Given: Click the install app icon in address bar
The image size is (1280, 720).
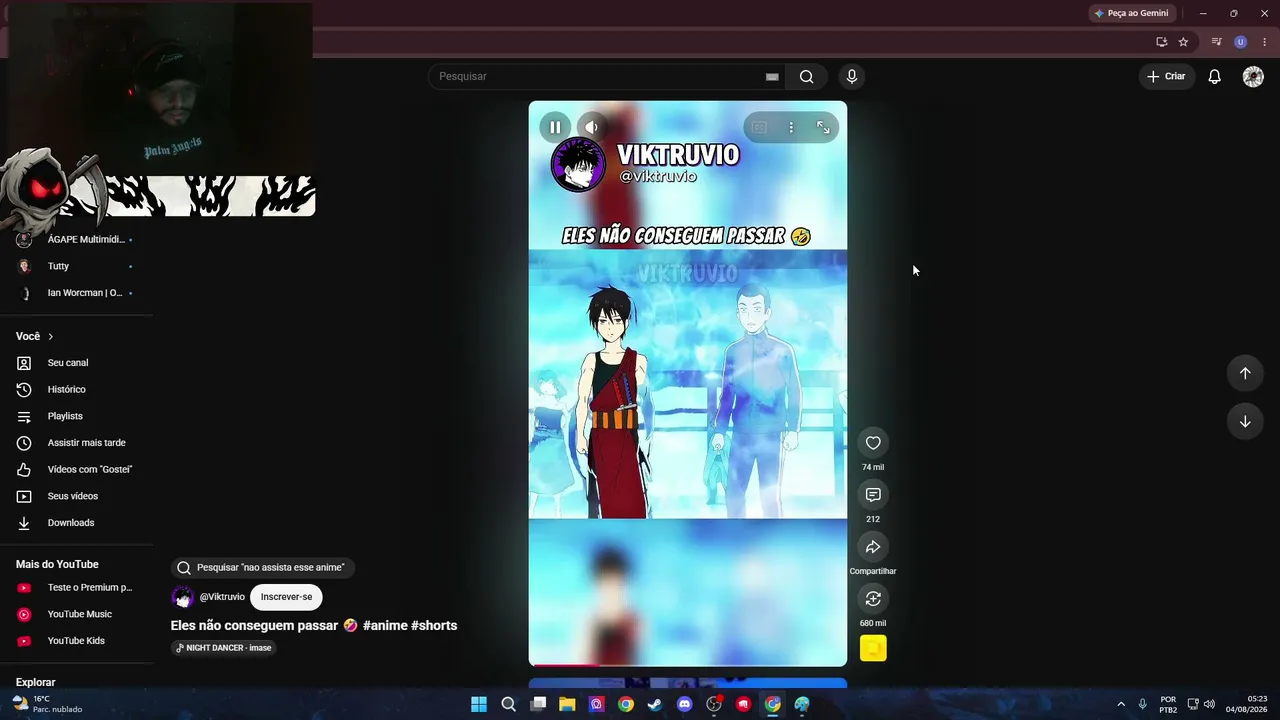Looking at the screenshot, I should coord(1161,42).
